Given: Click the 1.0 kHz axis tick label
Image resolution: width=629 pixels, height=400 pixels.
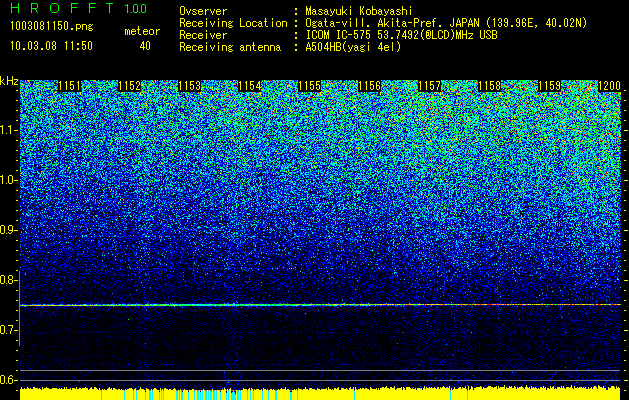Looking at the screenshot, I should (x=9, y=180).
